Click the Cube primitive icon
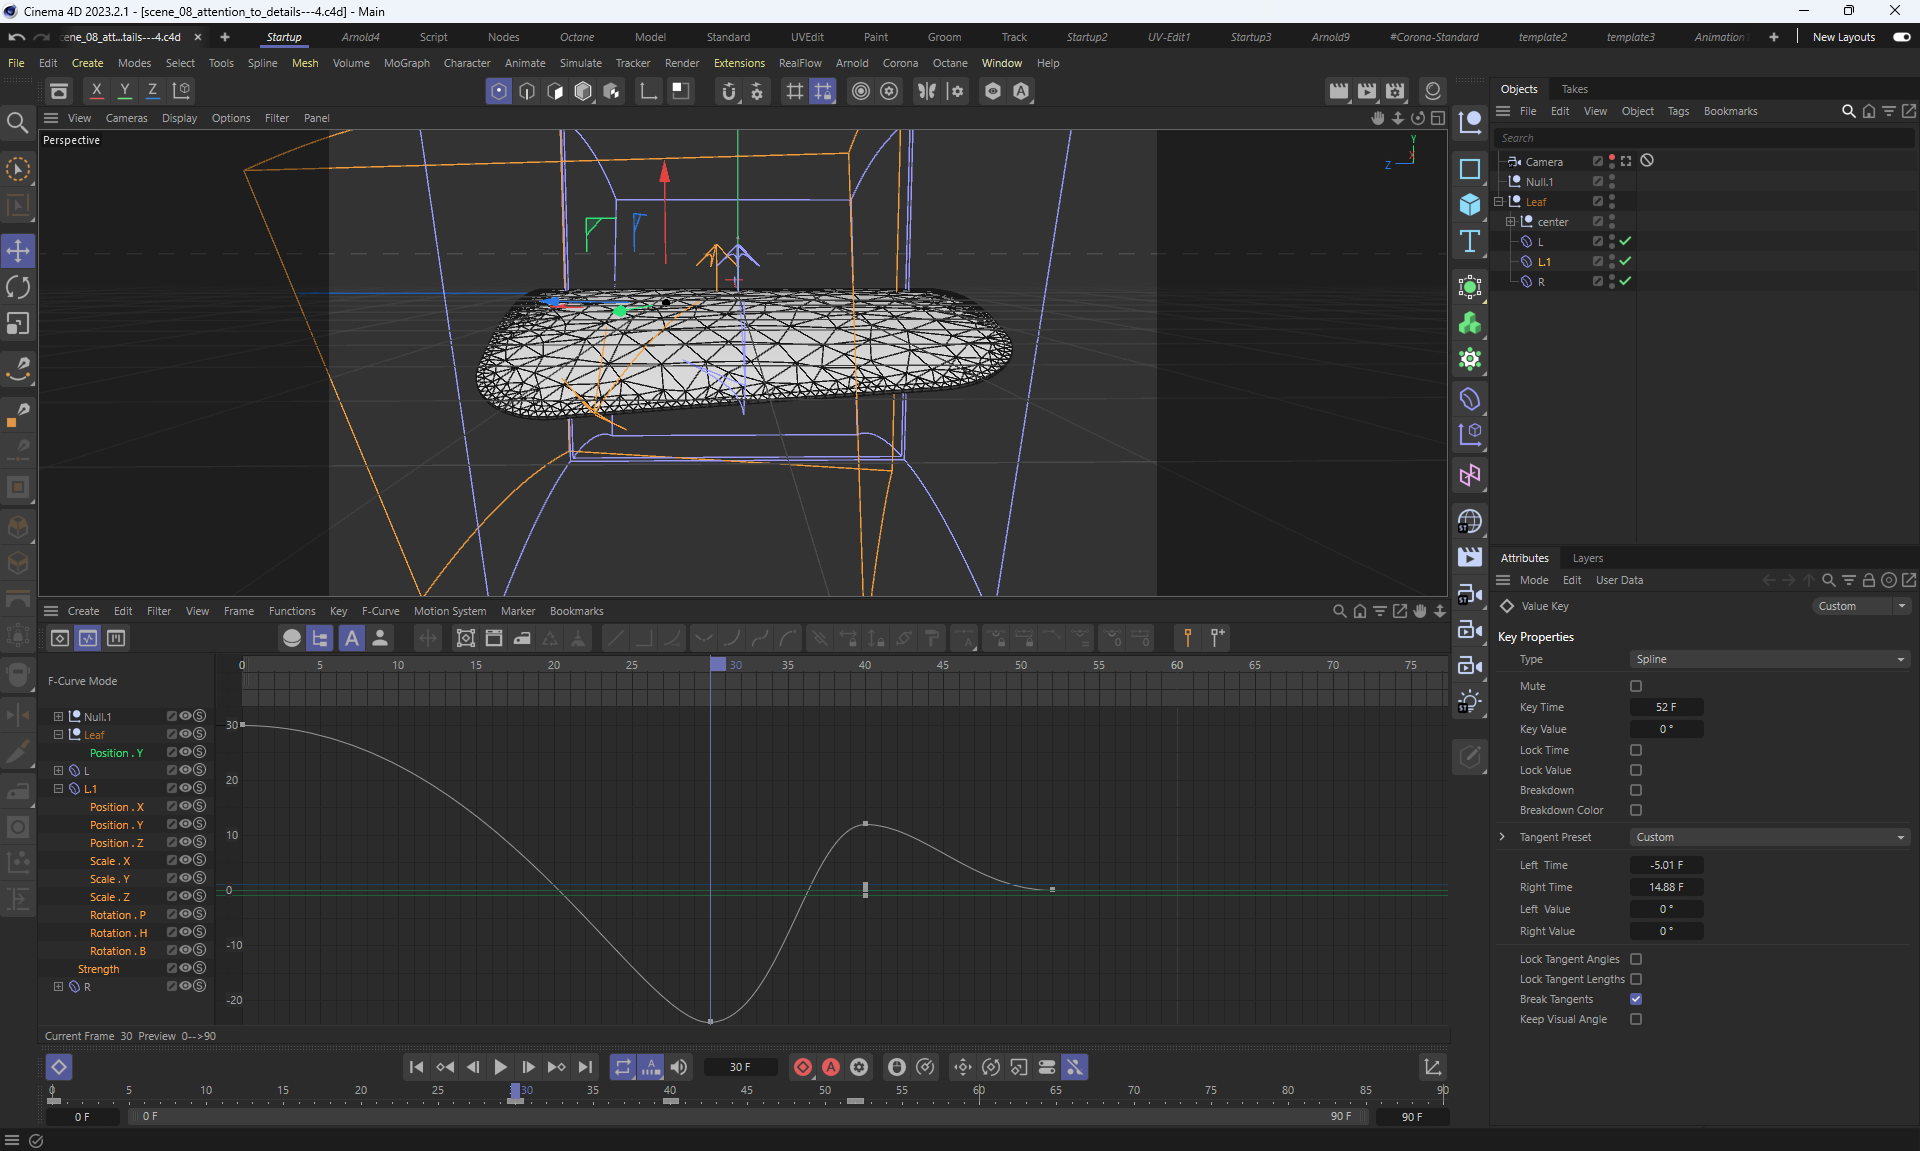 tap(1469, 205)
